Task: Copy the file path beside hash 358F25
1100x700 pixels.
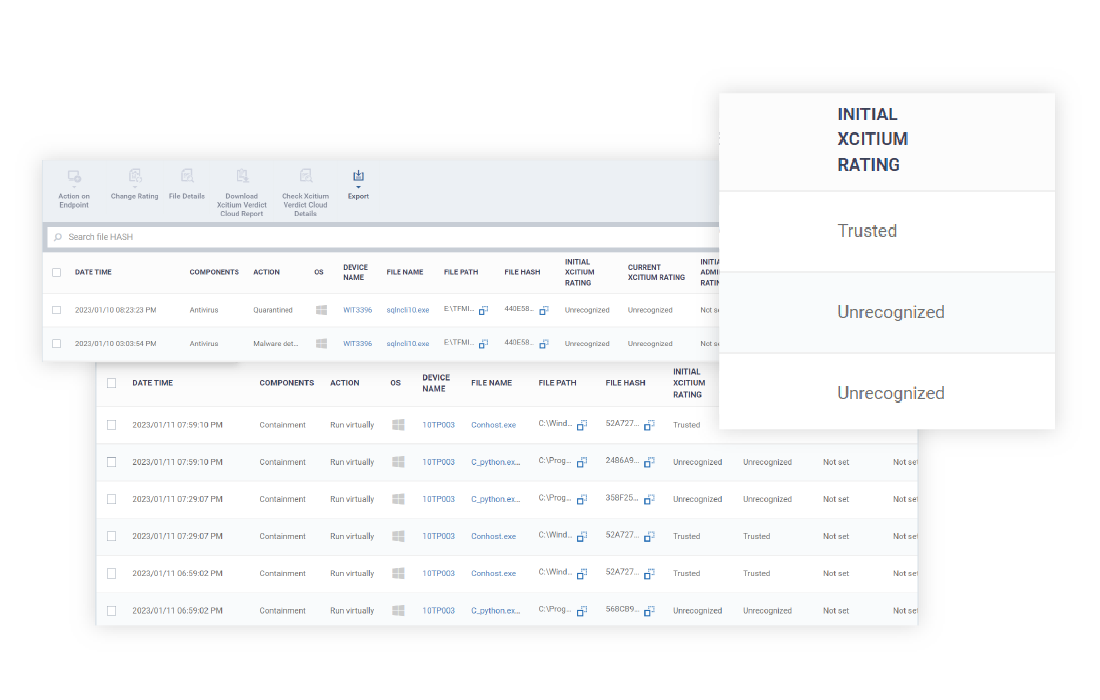Action: coord(582,499)
